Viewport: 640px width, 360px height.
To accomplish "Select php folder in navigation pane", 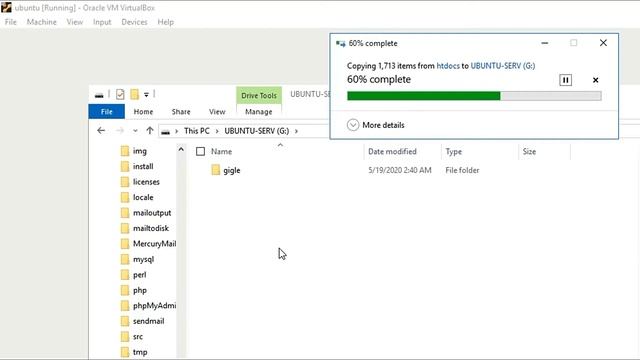I will (x=140, y=291).
